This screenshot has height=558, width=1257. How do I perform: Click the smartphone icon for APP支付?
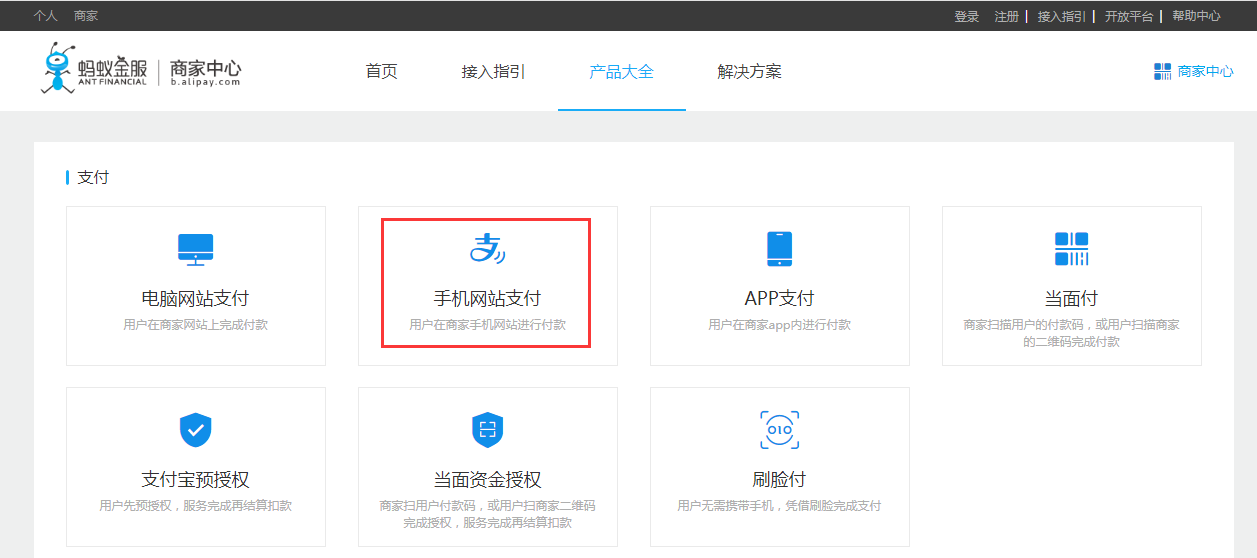pyautogui.click(x=779, y=249)
